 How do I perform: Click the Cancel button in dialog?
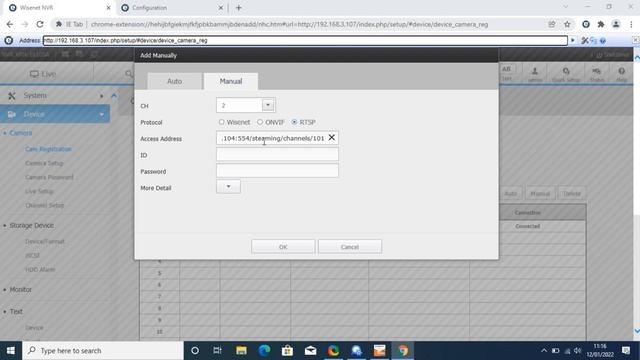[x=350, y=247]
